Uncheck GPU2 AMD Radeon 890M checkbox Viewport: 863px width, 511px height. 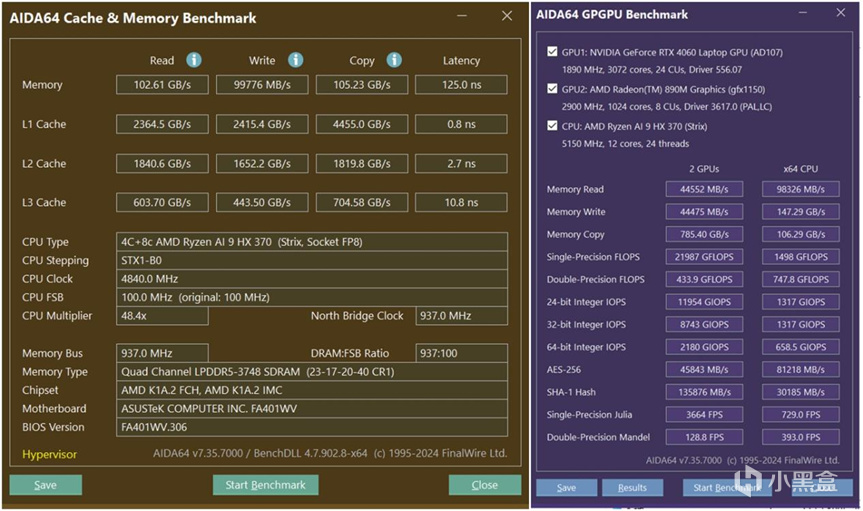[552, 89]
